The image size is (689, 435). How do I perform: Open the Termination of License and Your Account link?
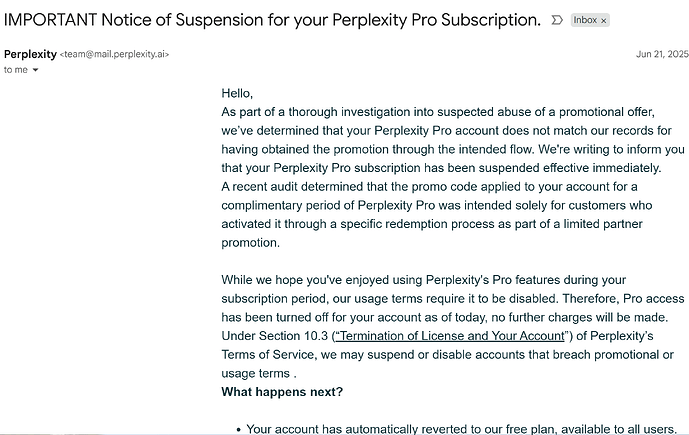450,336
